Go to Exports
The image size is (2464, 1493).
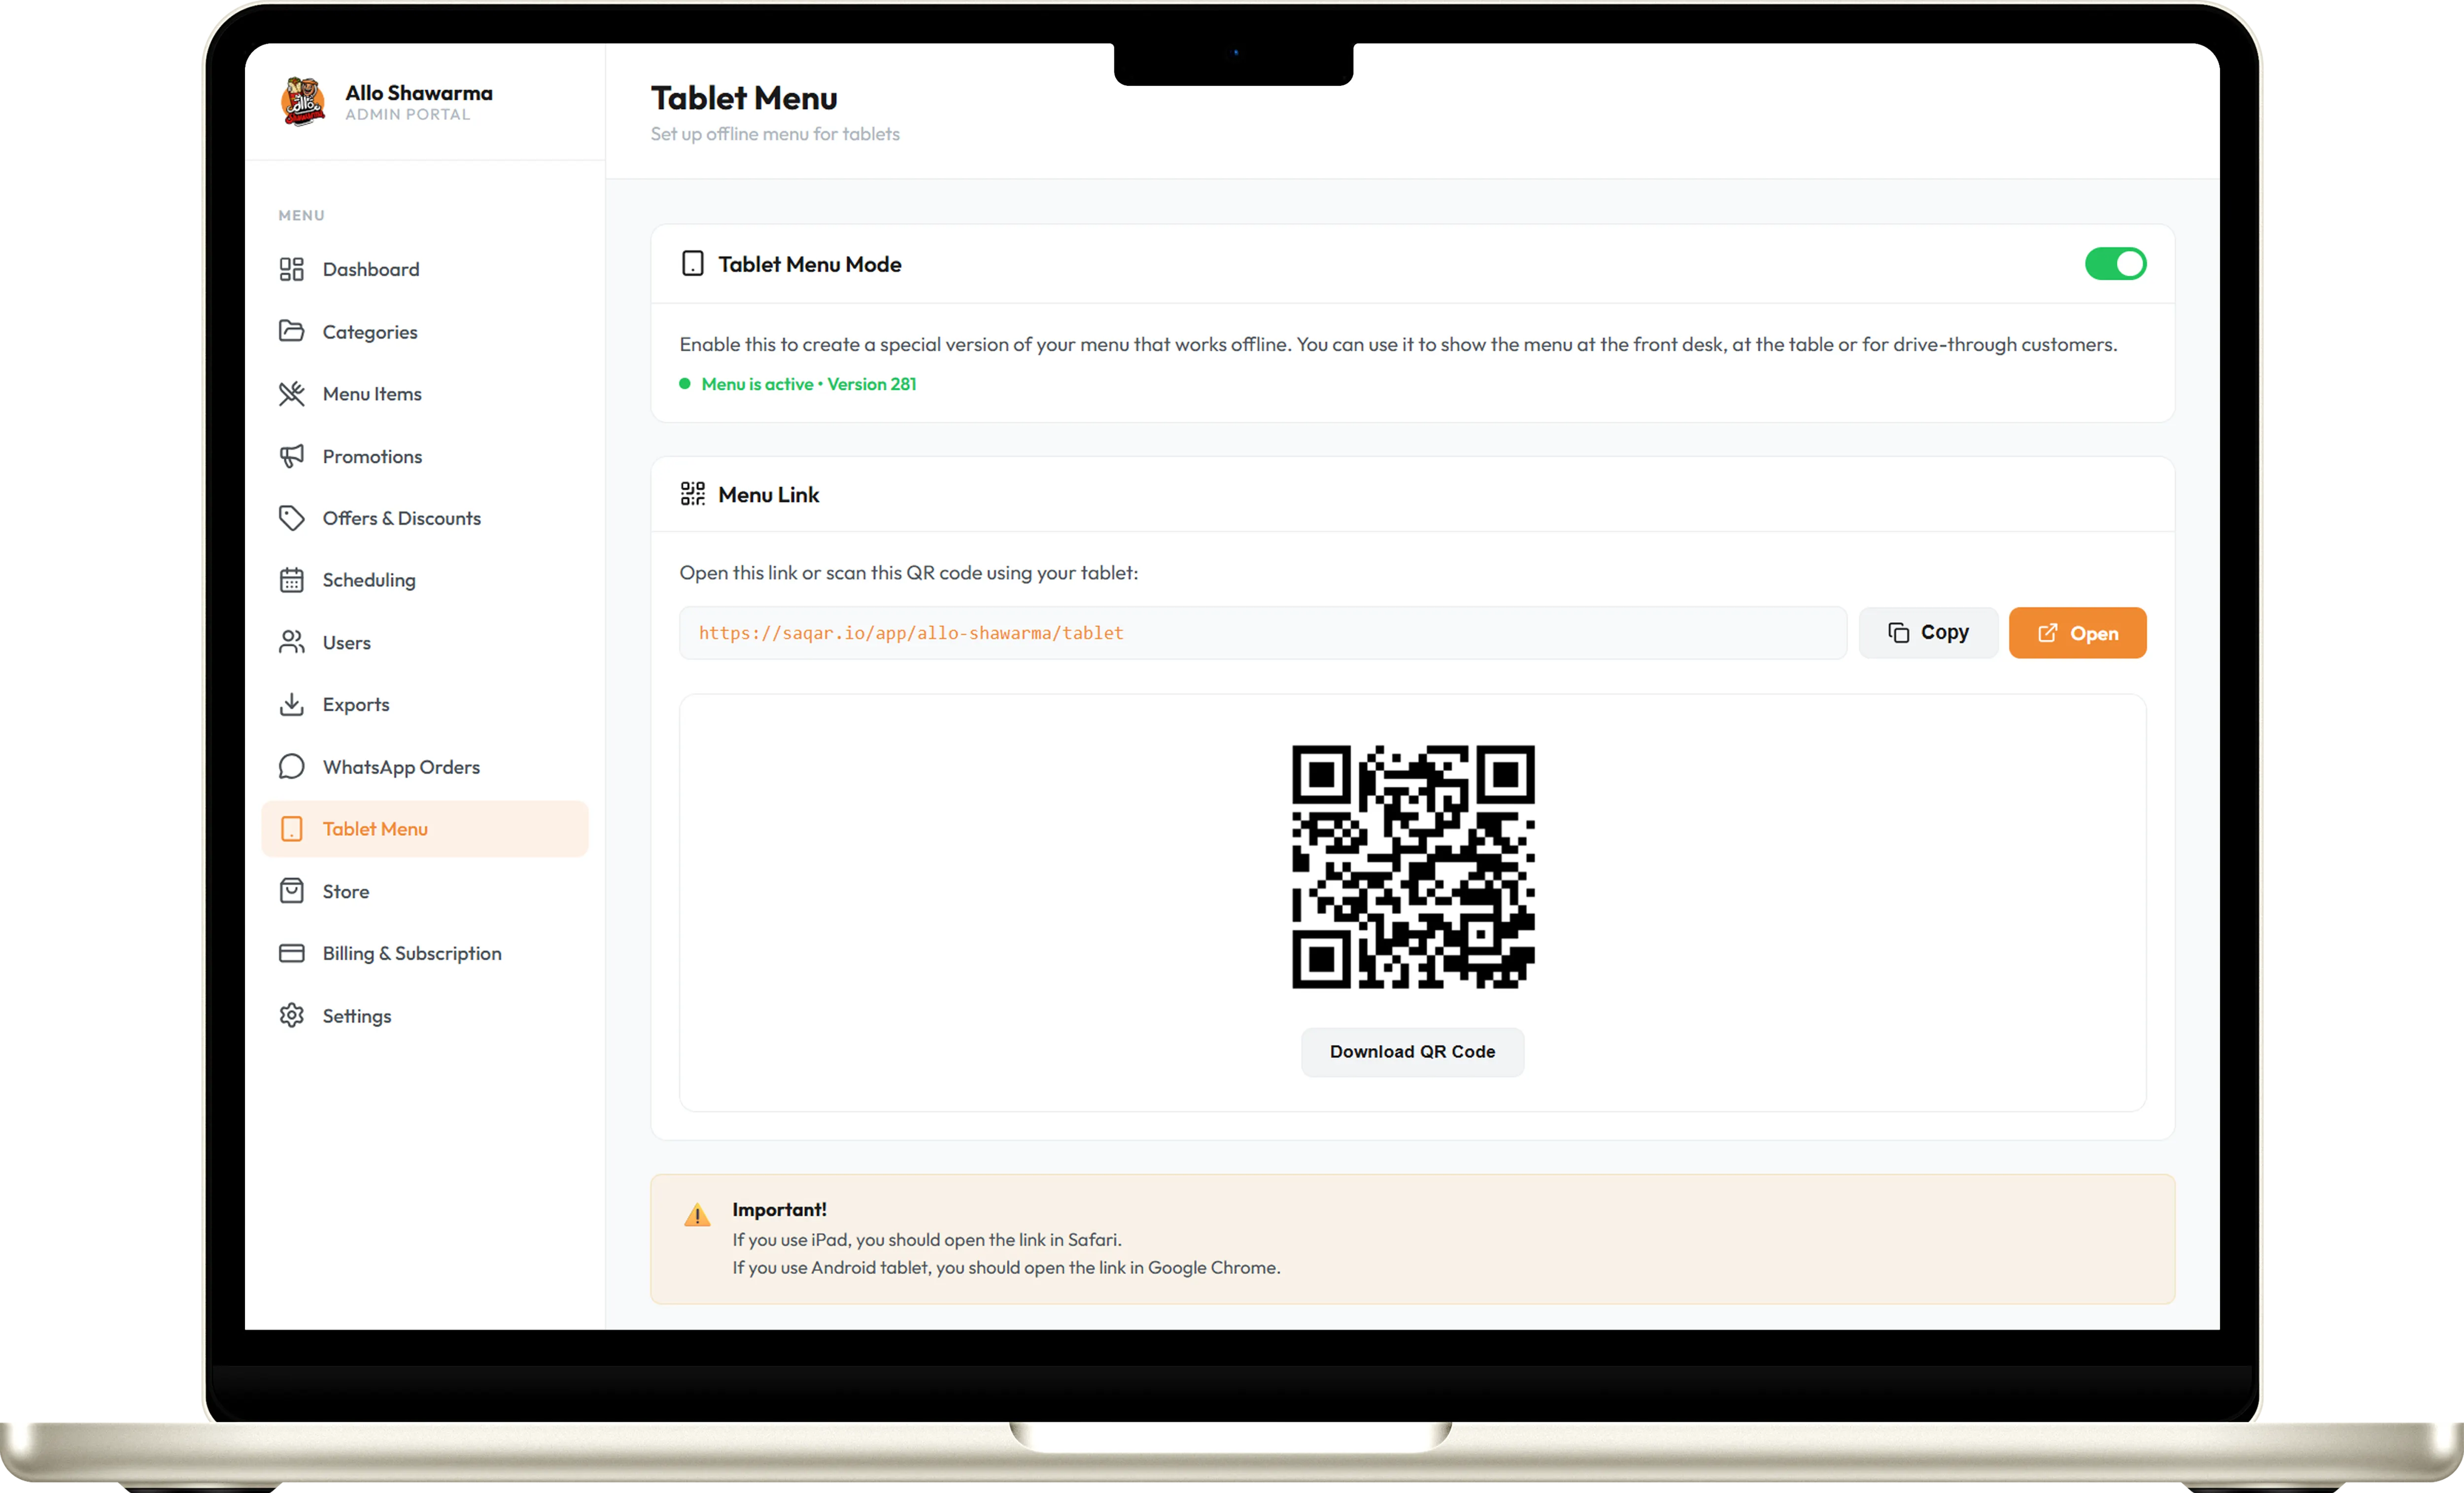(424, 704)
